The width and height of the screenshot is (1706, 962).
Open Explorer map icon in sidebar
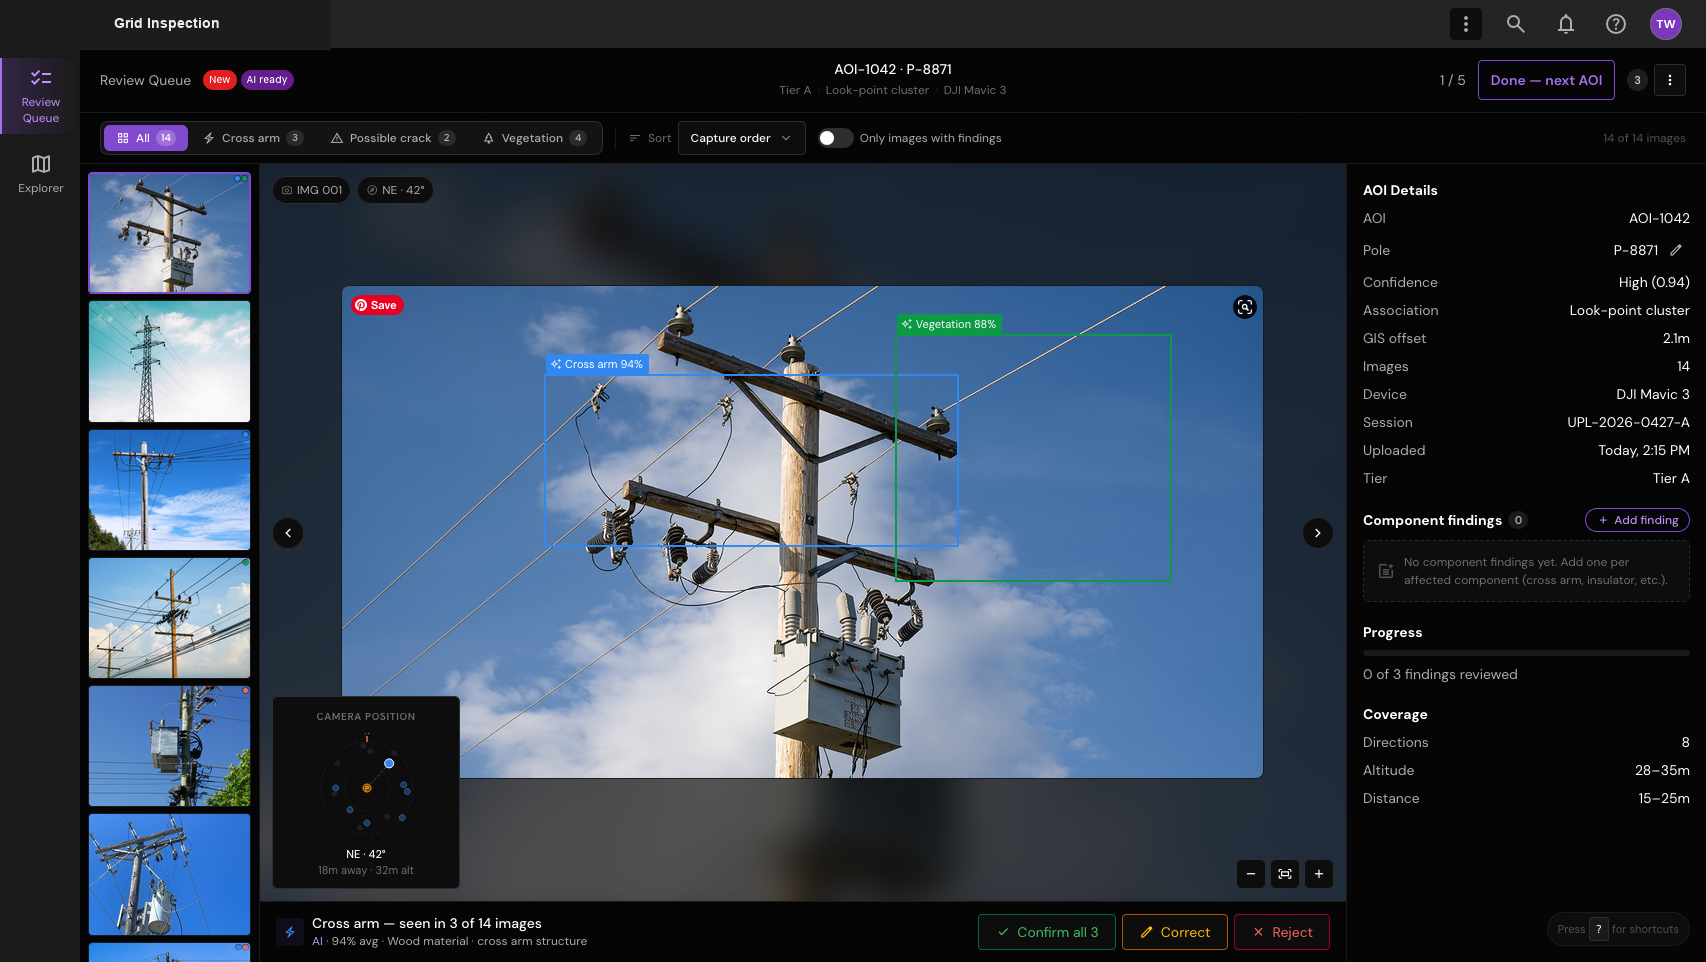click(x=40, y=173)
